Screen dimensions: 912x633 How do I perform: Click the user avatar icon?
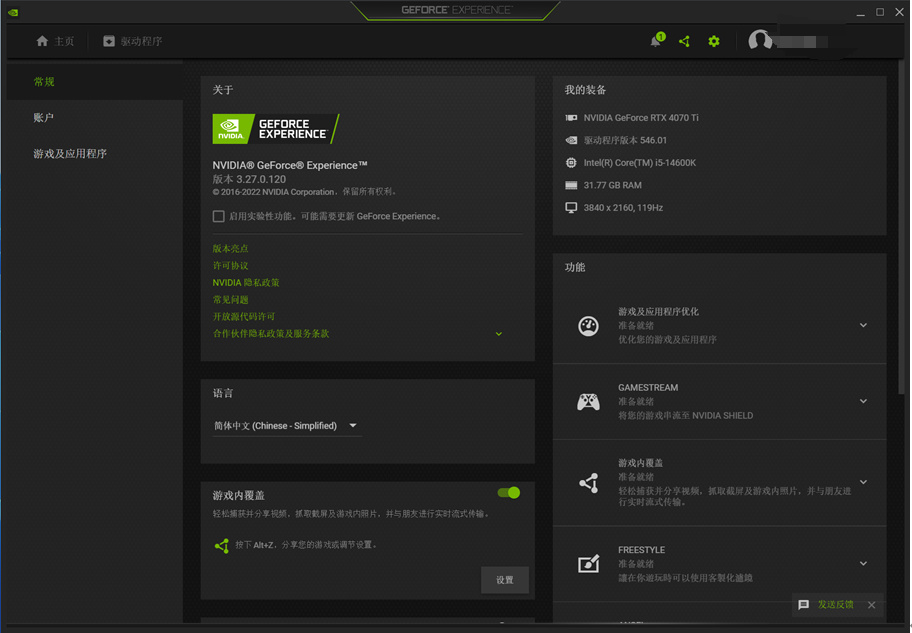760,41
